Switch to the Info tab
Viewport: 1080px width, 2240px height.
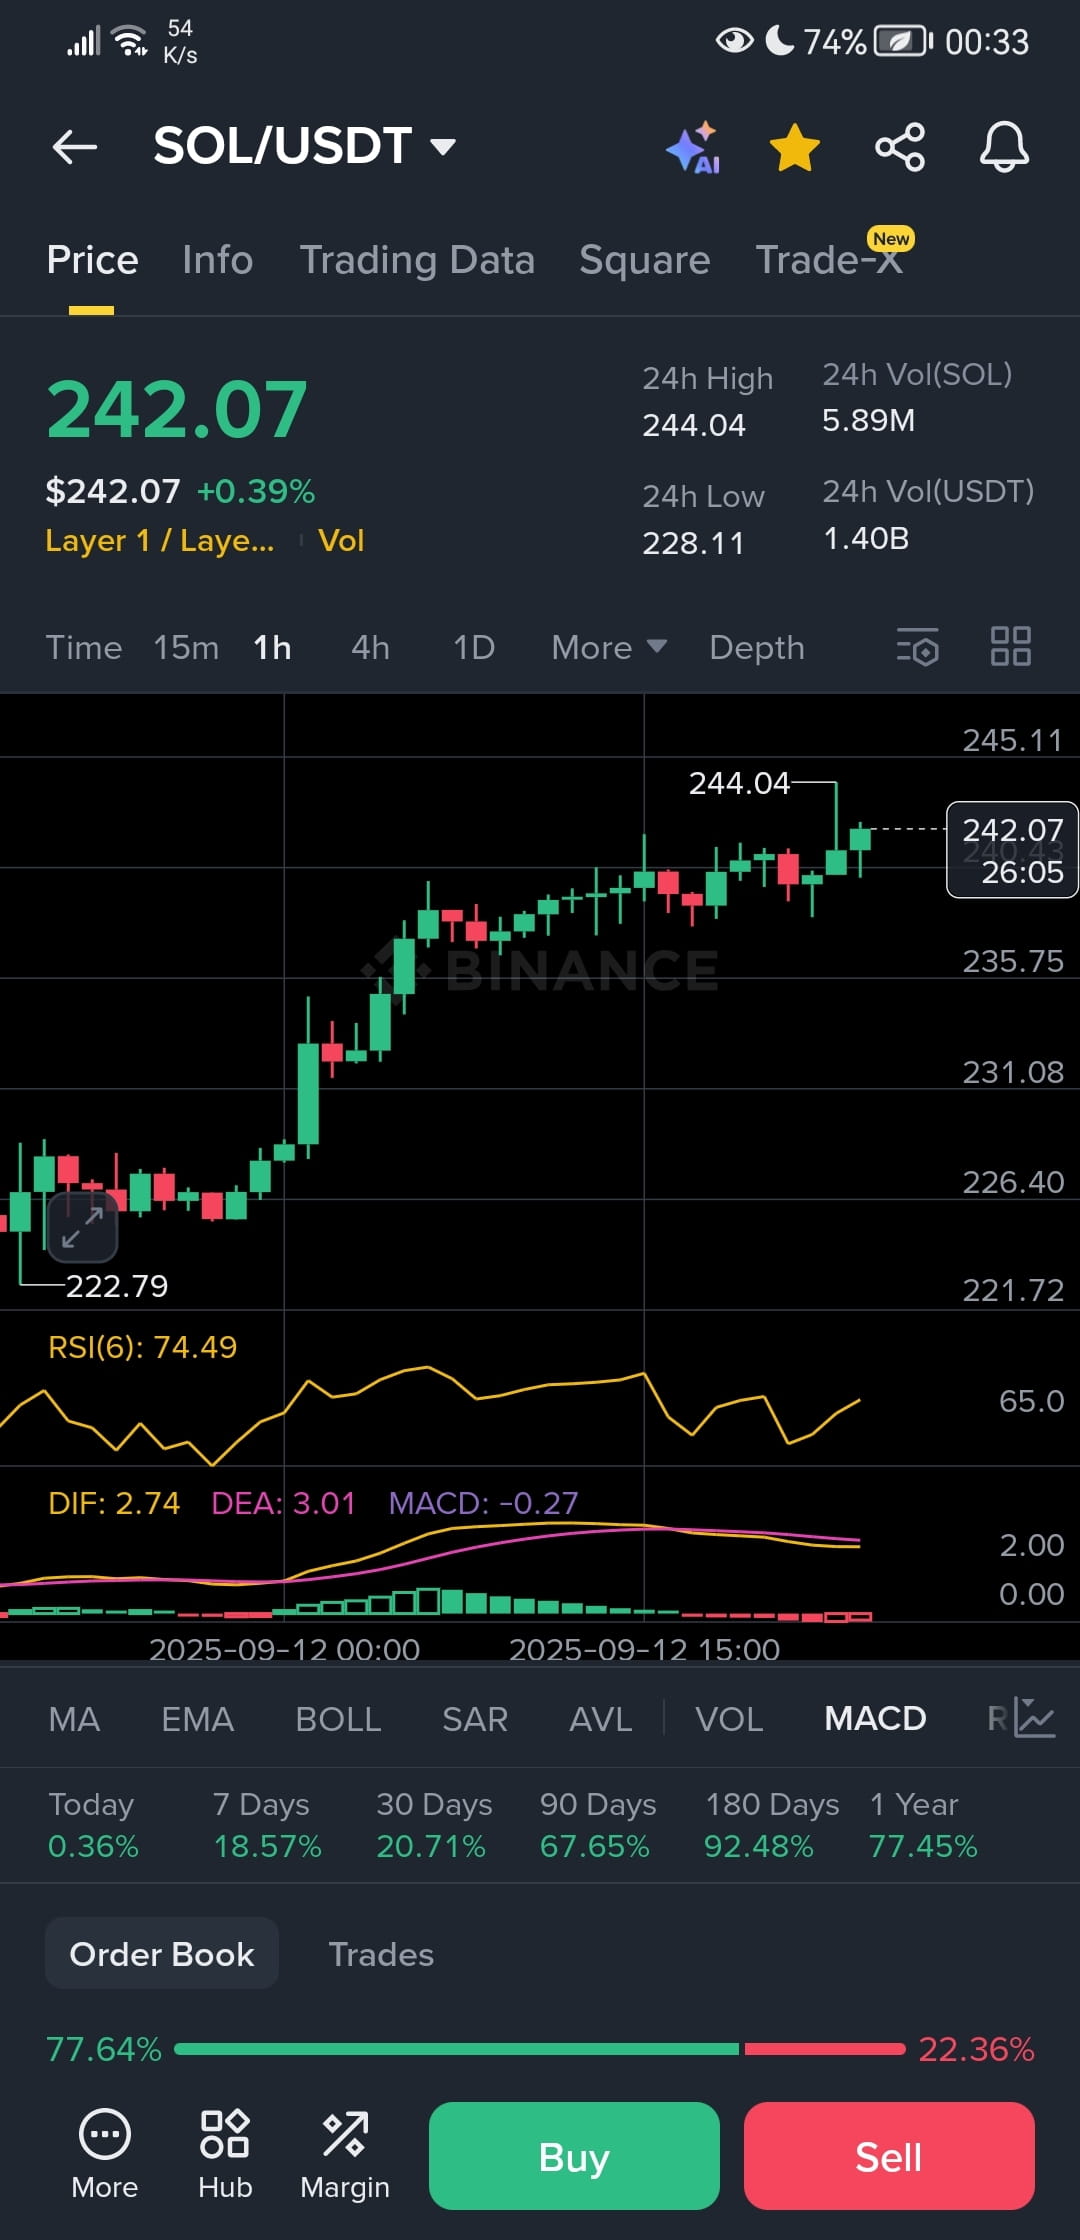pyautogui.click(x=217, y=260)
